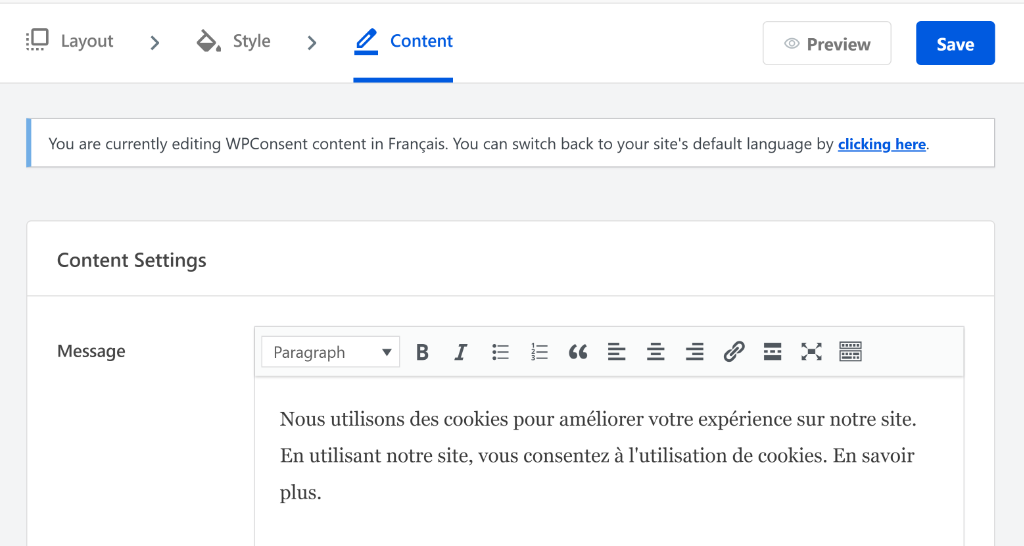Viewport: 1024px width, 546px height.
Task: Apply blockquote formatting
Action: [x=578, y=352]
